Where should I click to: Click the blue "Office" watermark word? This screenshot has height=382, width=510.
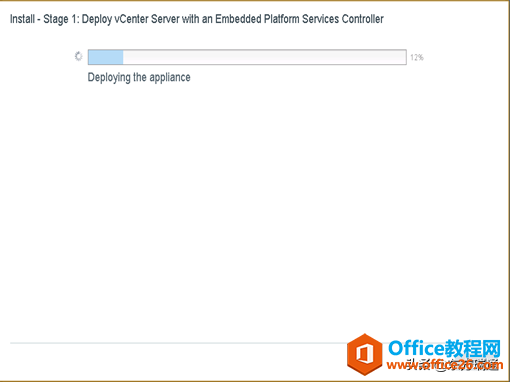(417, 348)
